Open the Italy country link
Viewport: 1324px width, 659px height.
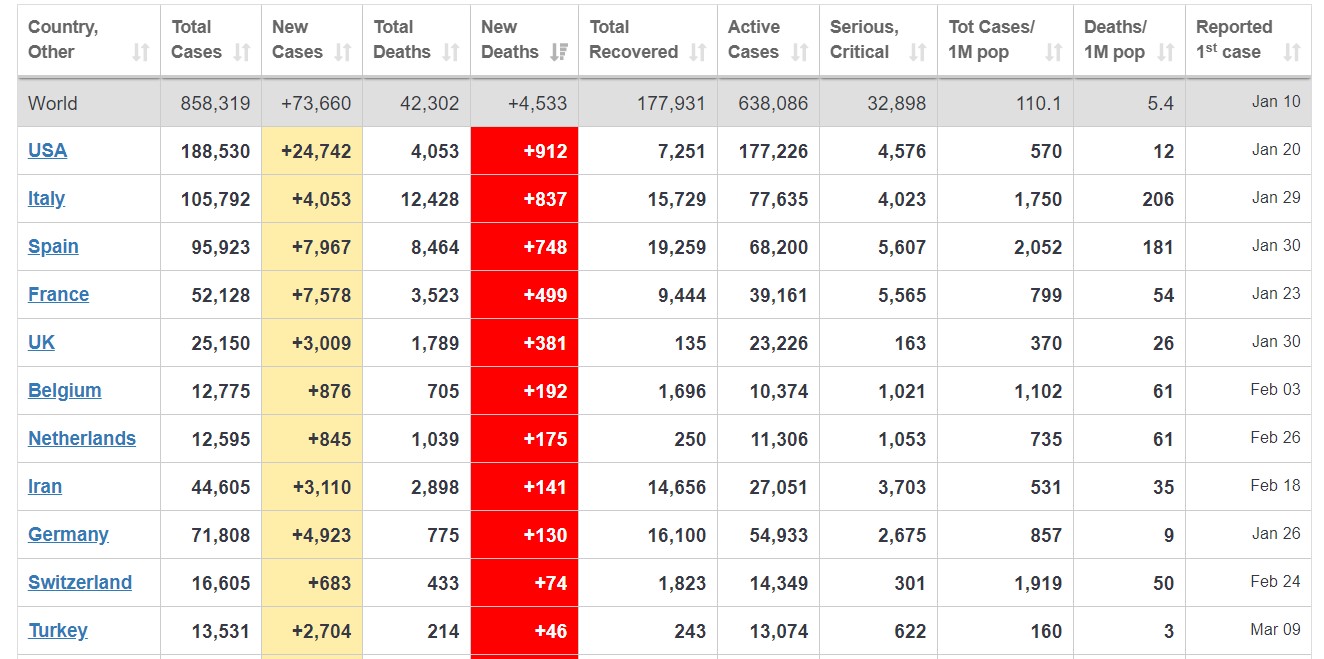(x=46, y=199)
